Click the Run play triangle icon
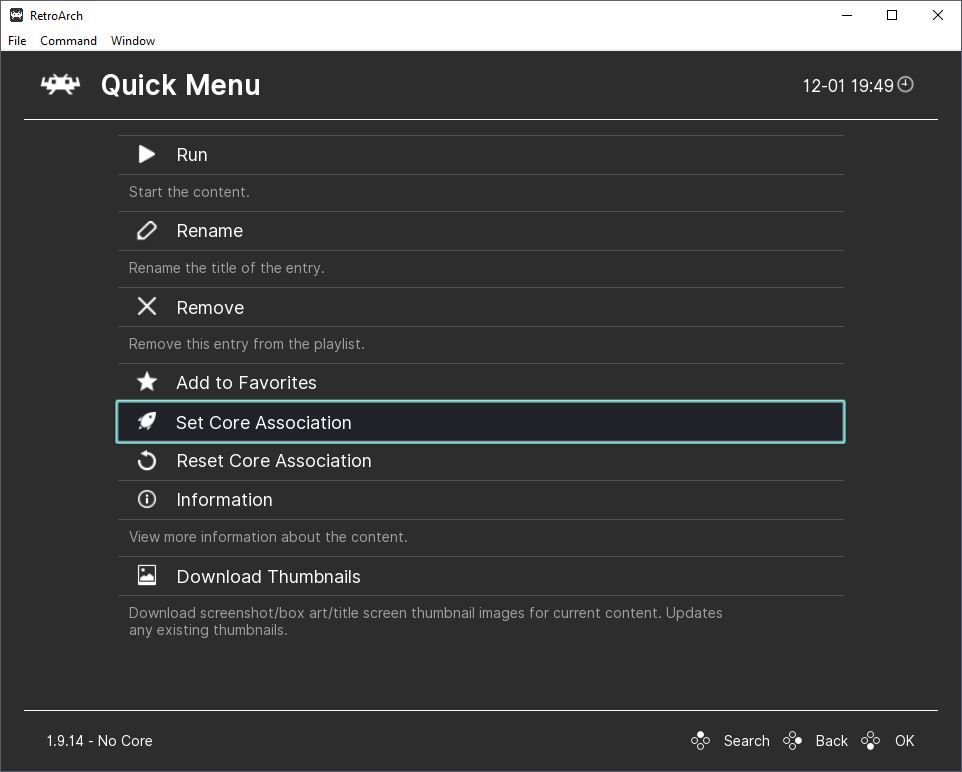This screenshot has width=962, height=772. [147, 154]
